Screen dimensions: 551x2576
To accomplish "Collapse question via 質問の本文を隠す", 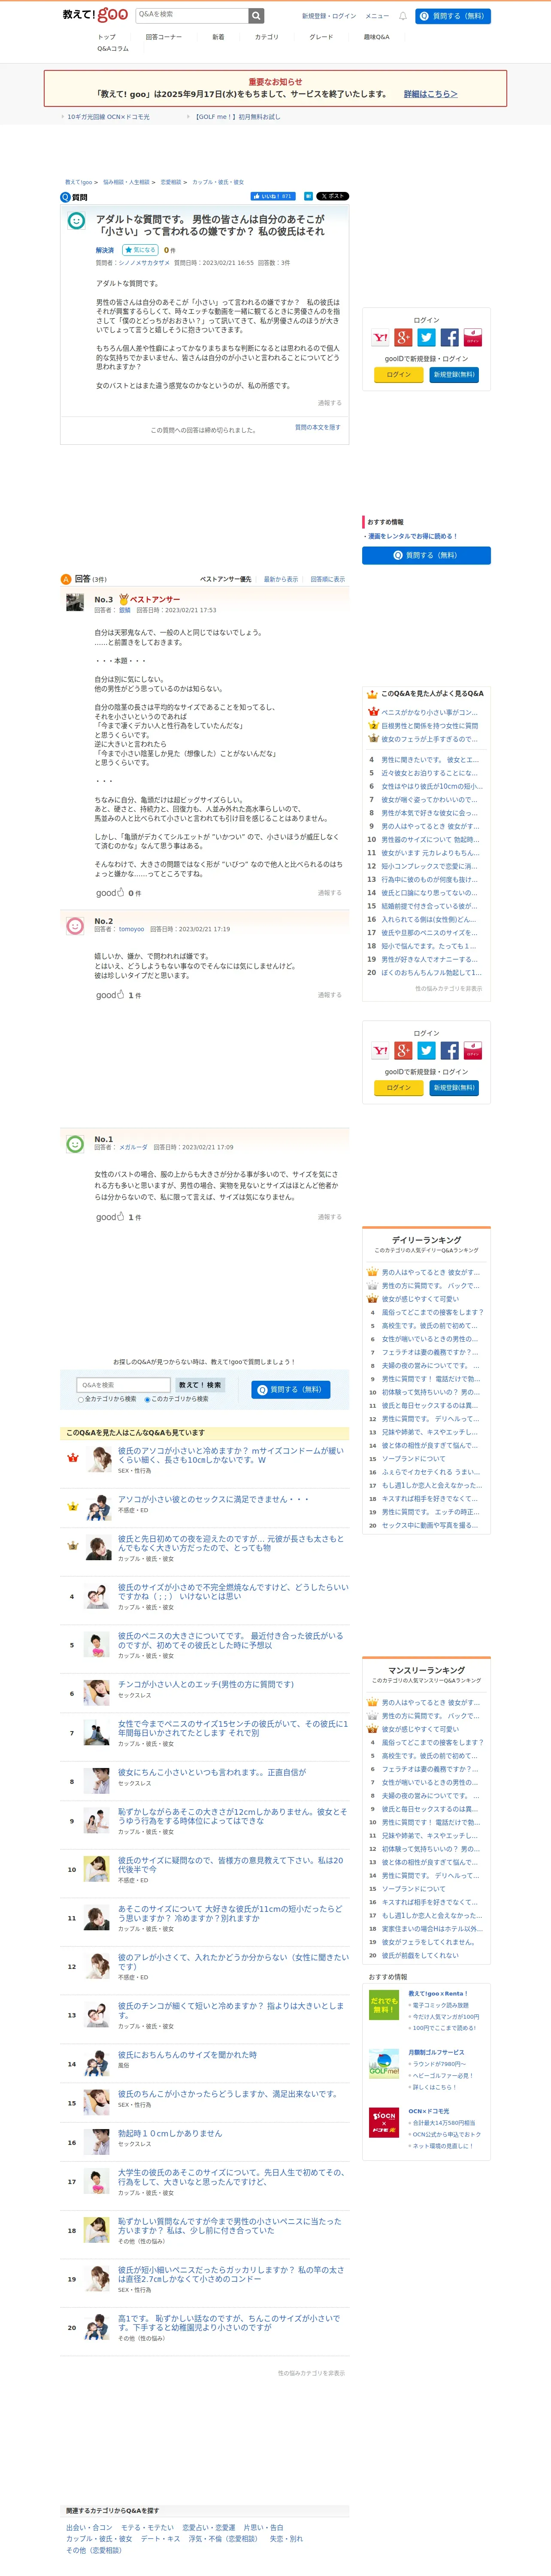I will click(318, 427).
